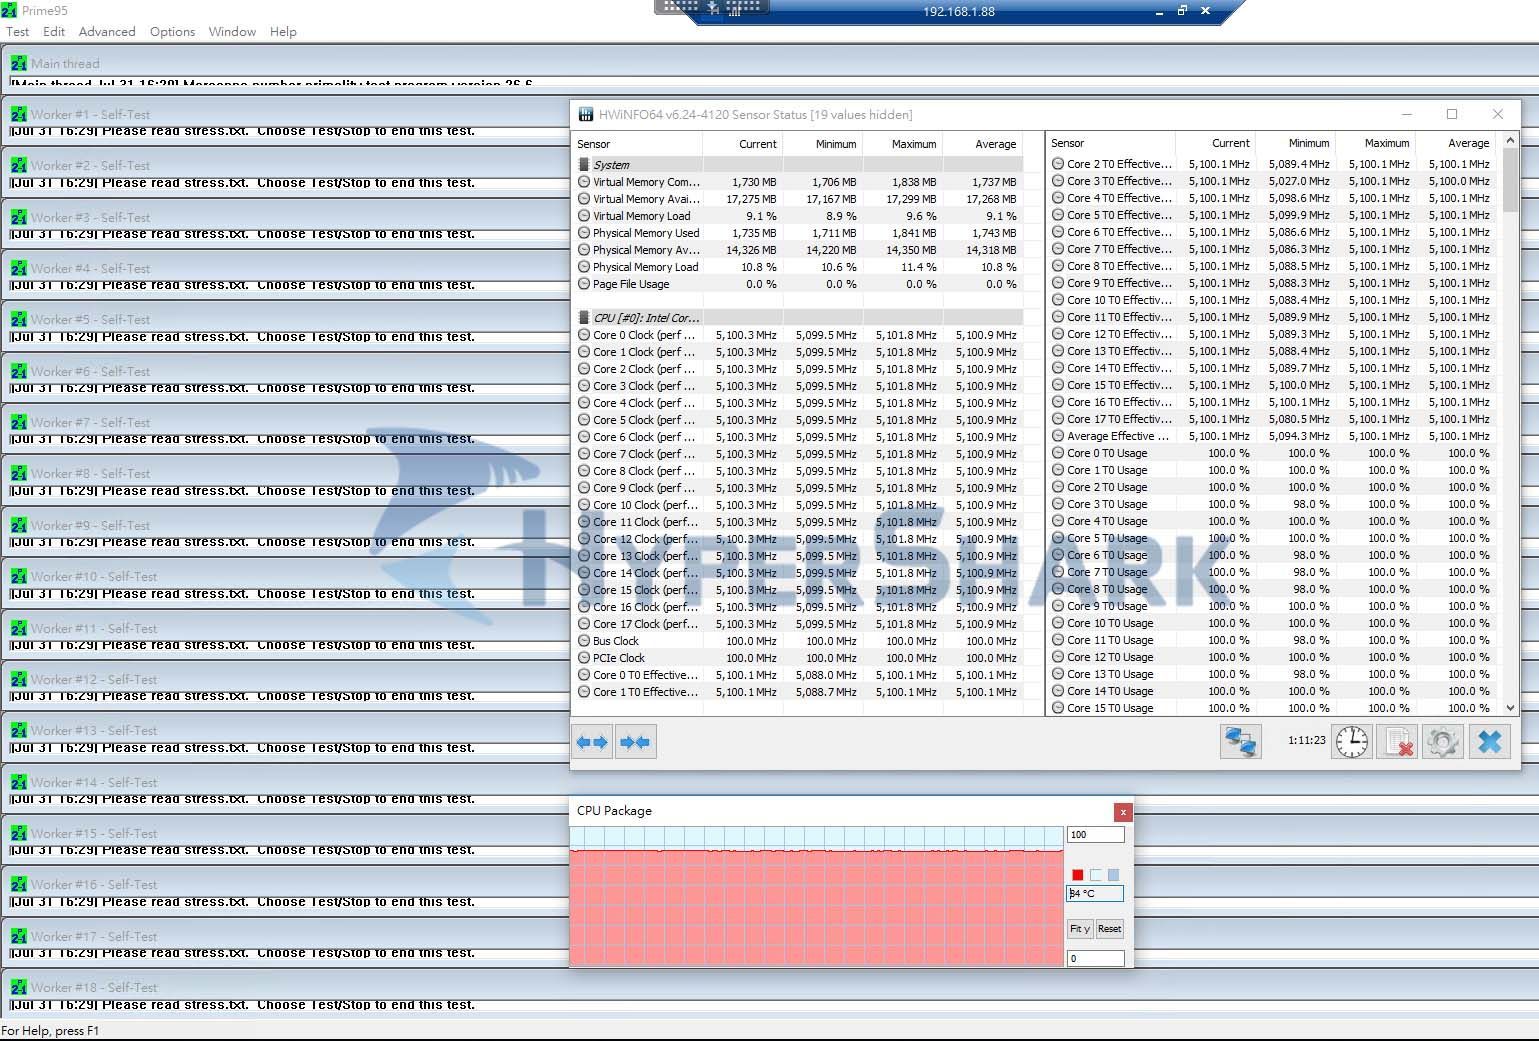Open the remote network monitors icon in HWiNFO
This screenshot has height=1041, width=1539.
point(1241,741)
